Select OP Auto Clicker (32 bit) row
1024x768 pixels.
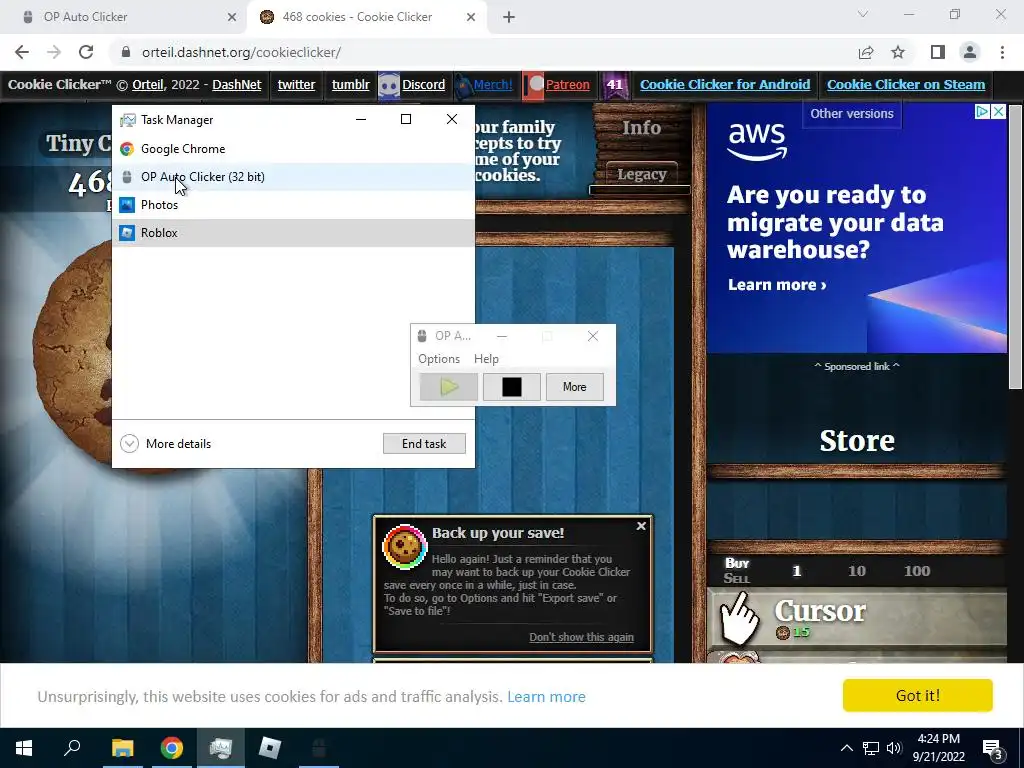pyautogui.click(x=293, y=177)
